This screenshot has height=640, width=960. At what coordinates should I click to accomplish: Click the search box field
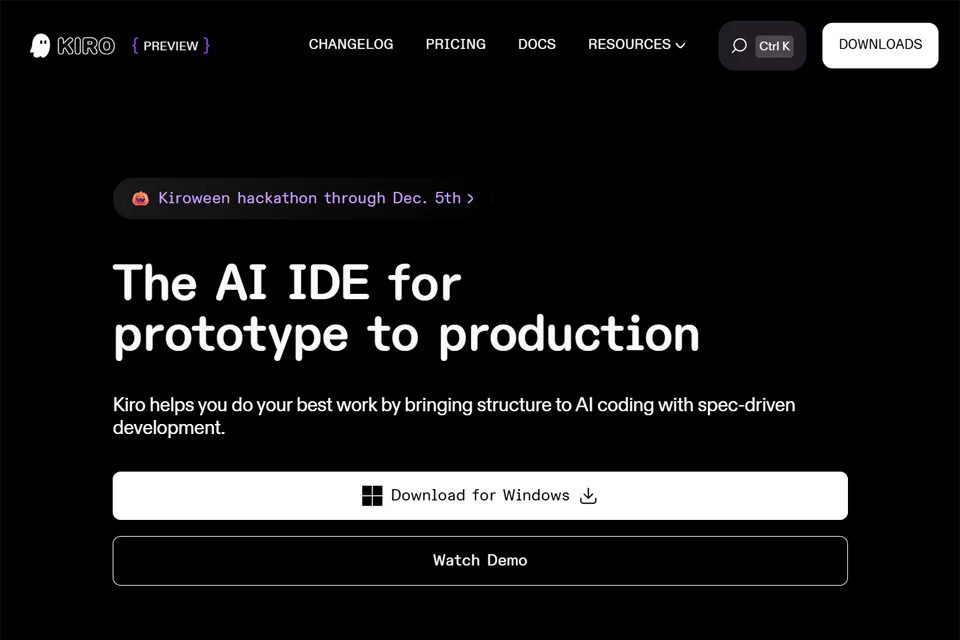coord(762,46)
